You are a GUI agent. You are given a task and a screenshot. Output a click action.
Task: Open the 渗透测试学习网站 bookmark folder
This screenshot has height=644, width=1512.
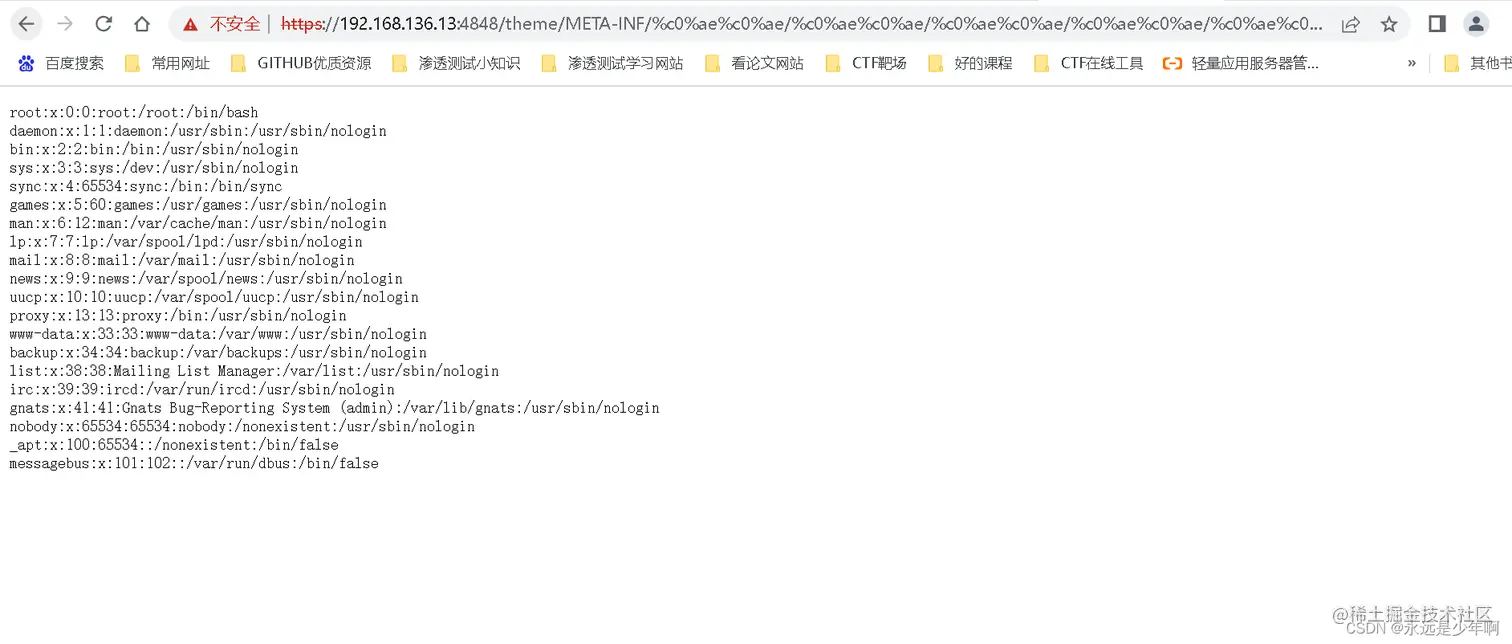pos(612,63)
